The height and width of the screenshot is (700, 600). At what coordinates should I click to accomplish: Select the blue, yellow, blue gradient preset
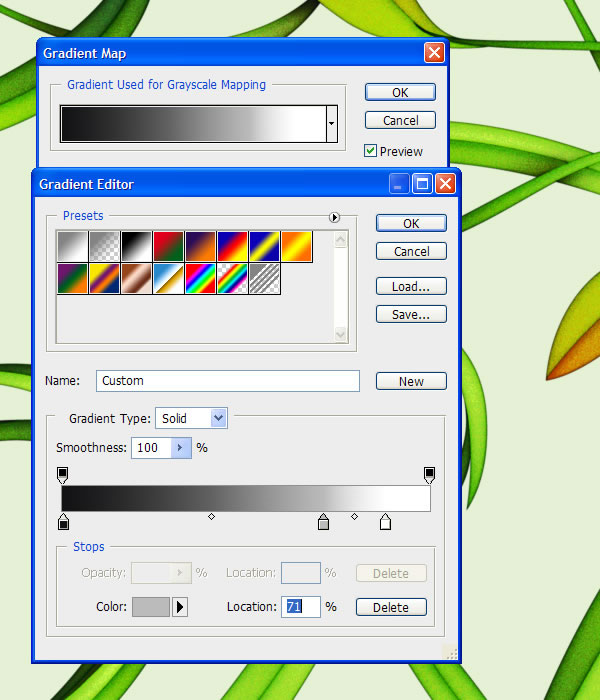tap(265, 246)
